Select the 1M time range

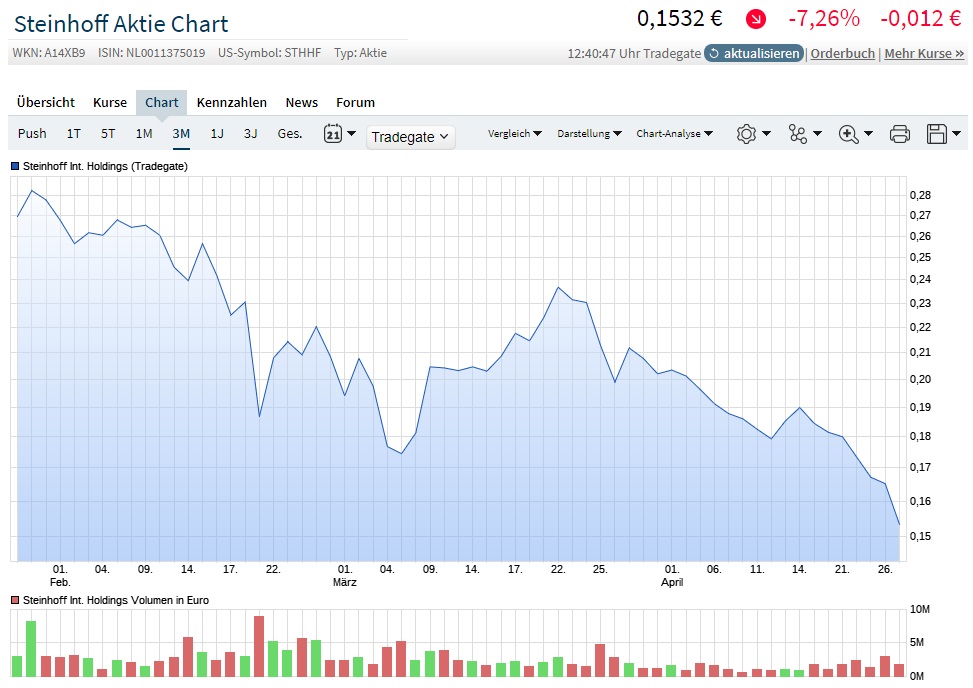144,133
